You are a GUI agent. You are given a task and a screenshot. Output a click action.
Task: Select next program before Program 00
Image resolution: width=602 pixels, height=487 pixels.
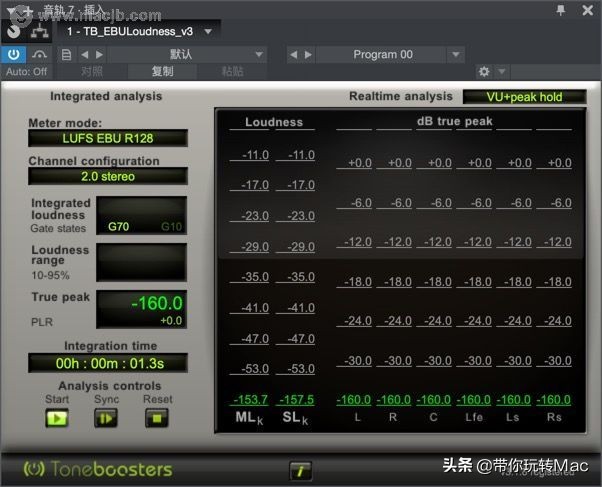pyautogui.click(x=308, y=55)
